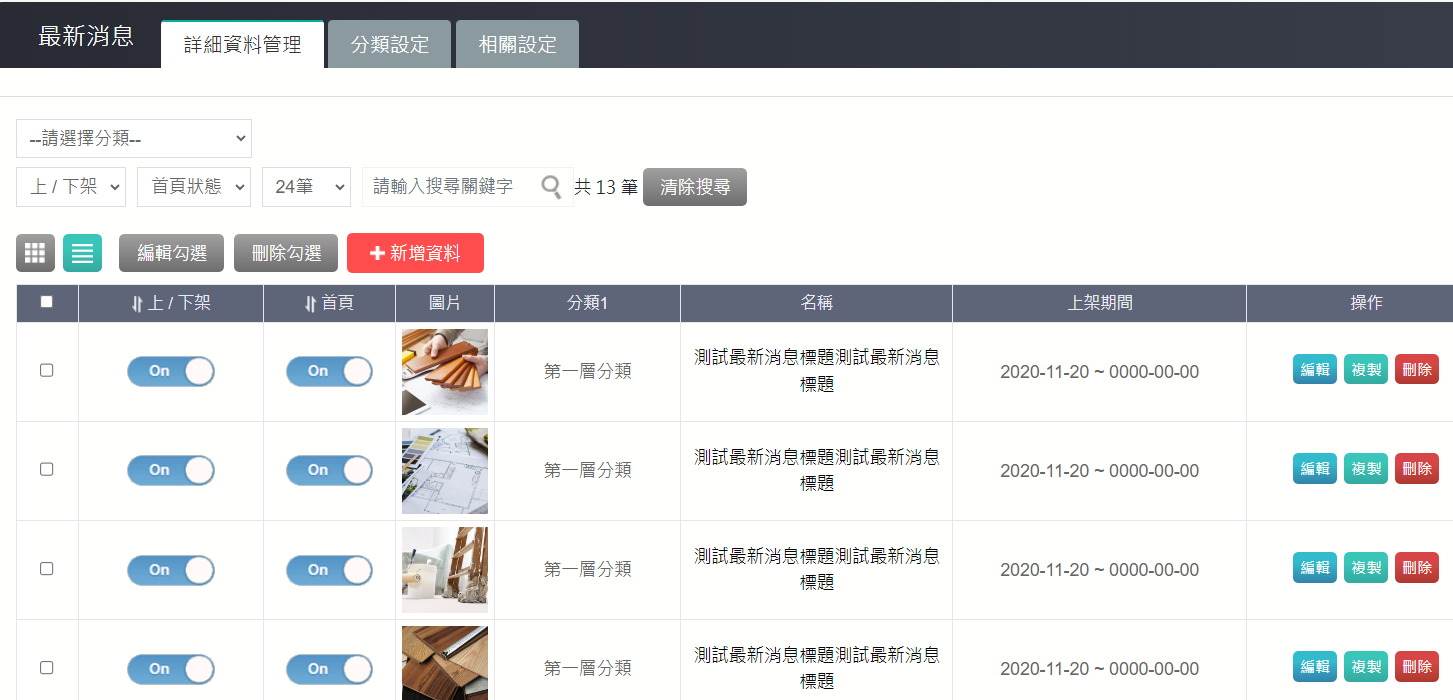Click 編輯 in the wood flooring row
The width and height of the screenshot is (1453, 700).
[x=1315, y=667]
